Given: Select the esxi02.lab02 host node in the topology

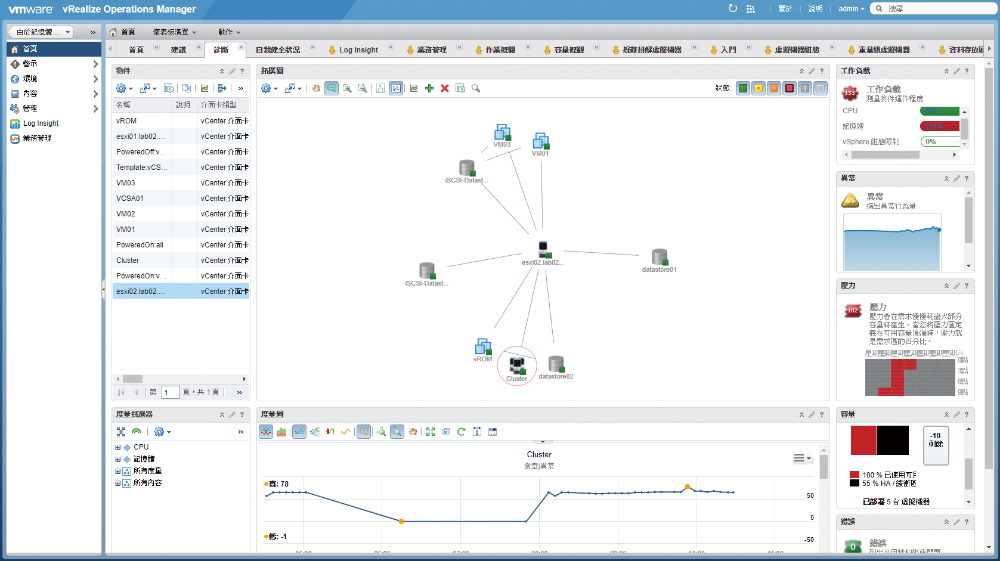Looking at the screenshot, I should click(543, 252).
